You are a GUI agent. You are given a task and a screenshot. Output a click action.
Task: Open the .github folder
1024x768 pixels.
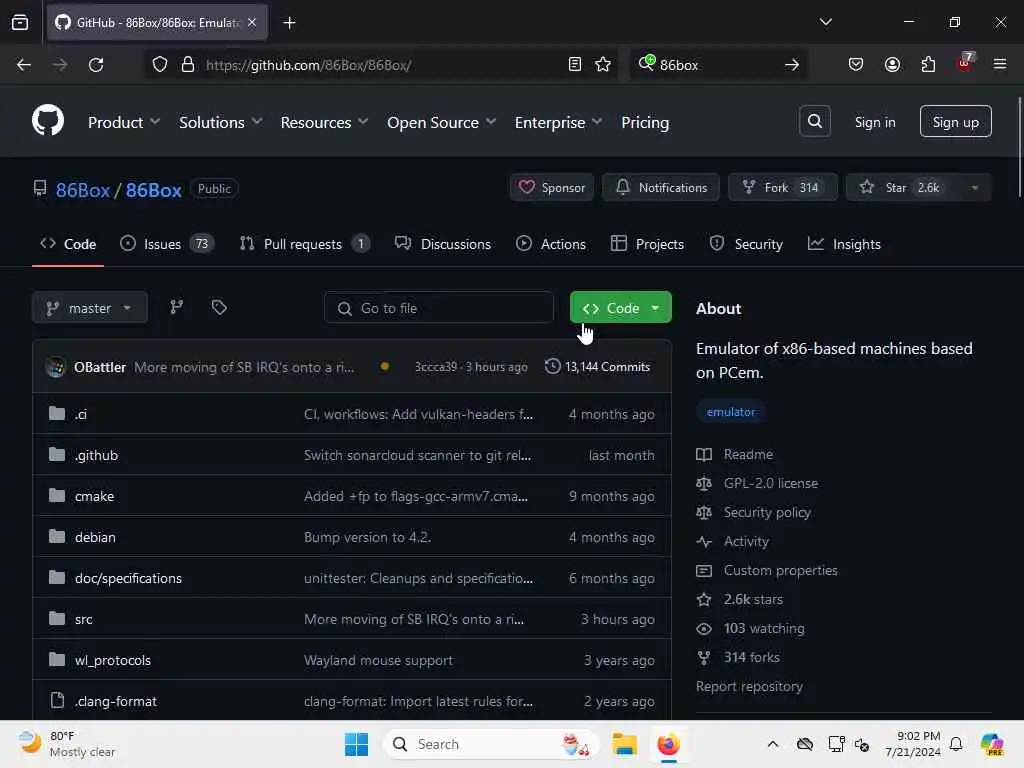tap(97, 455)
